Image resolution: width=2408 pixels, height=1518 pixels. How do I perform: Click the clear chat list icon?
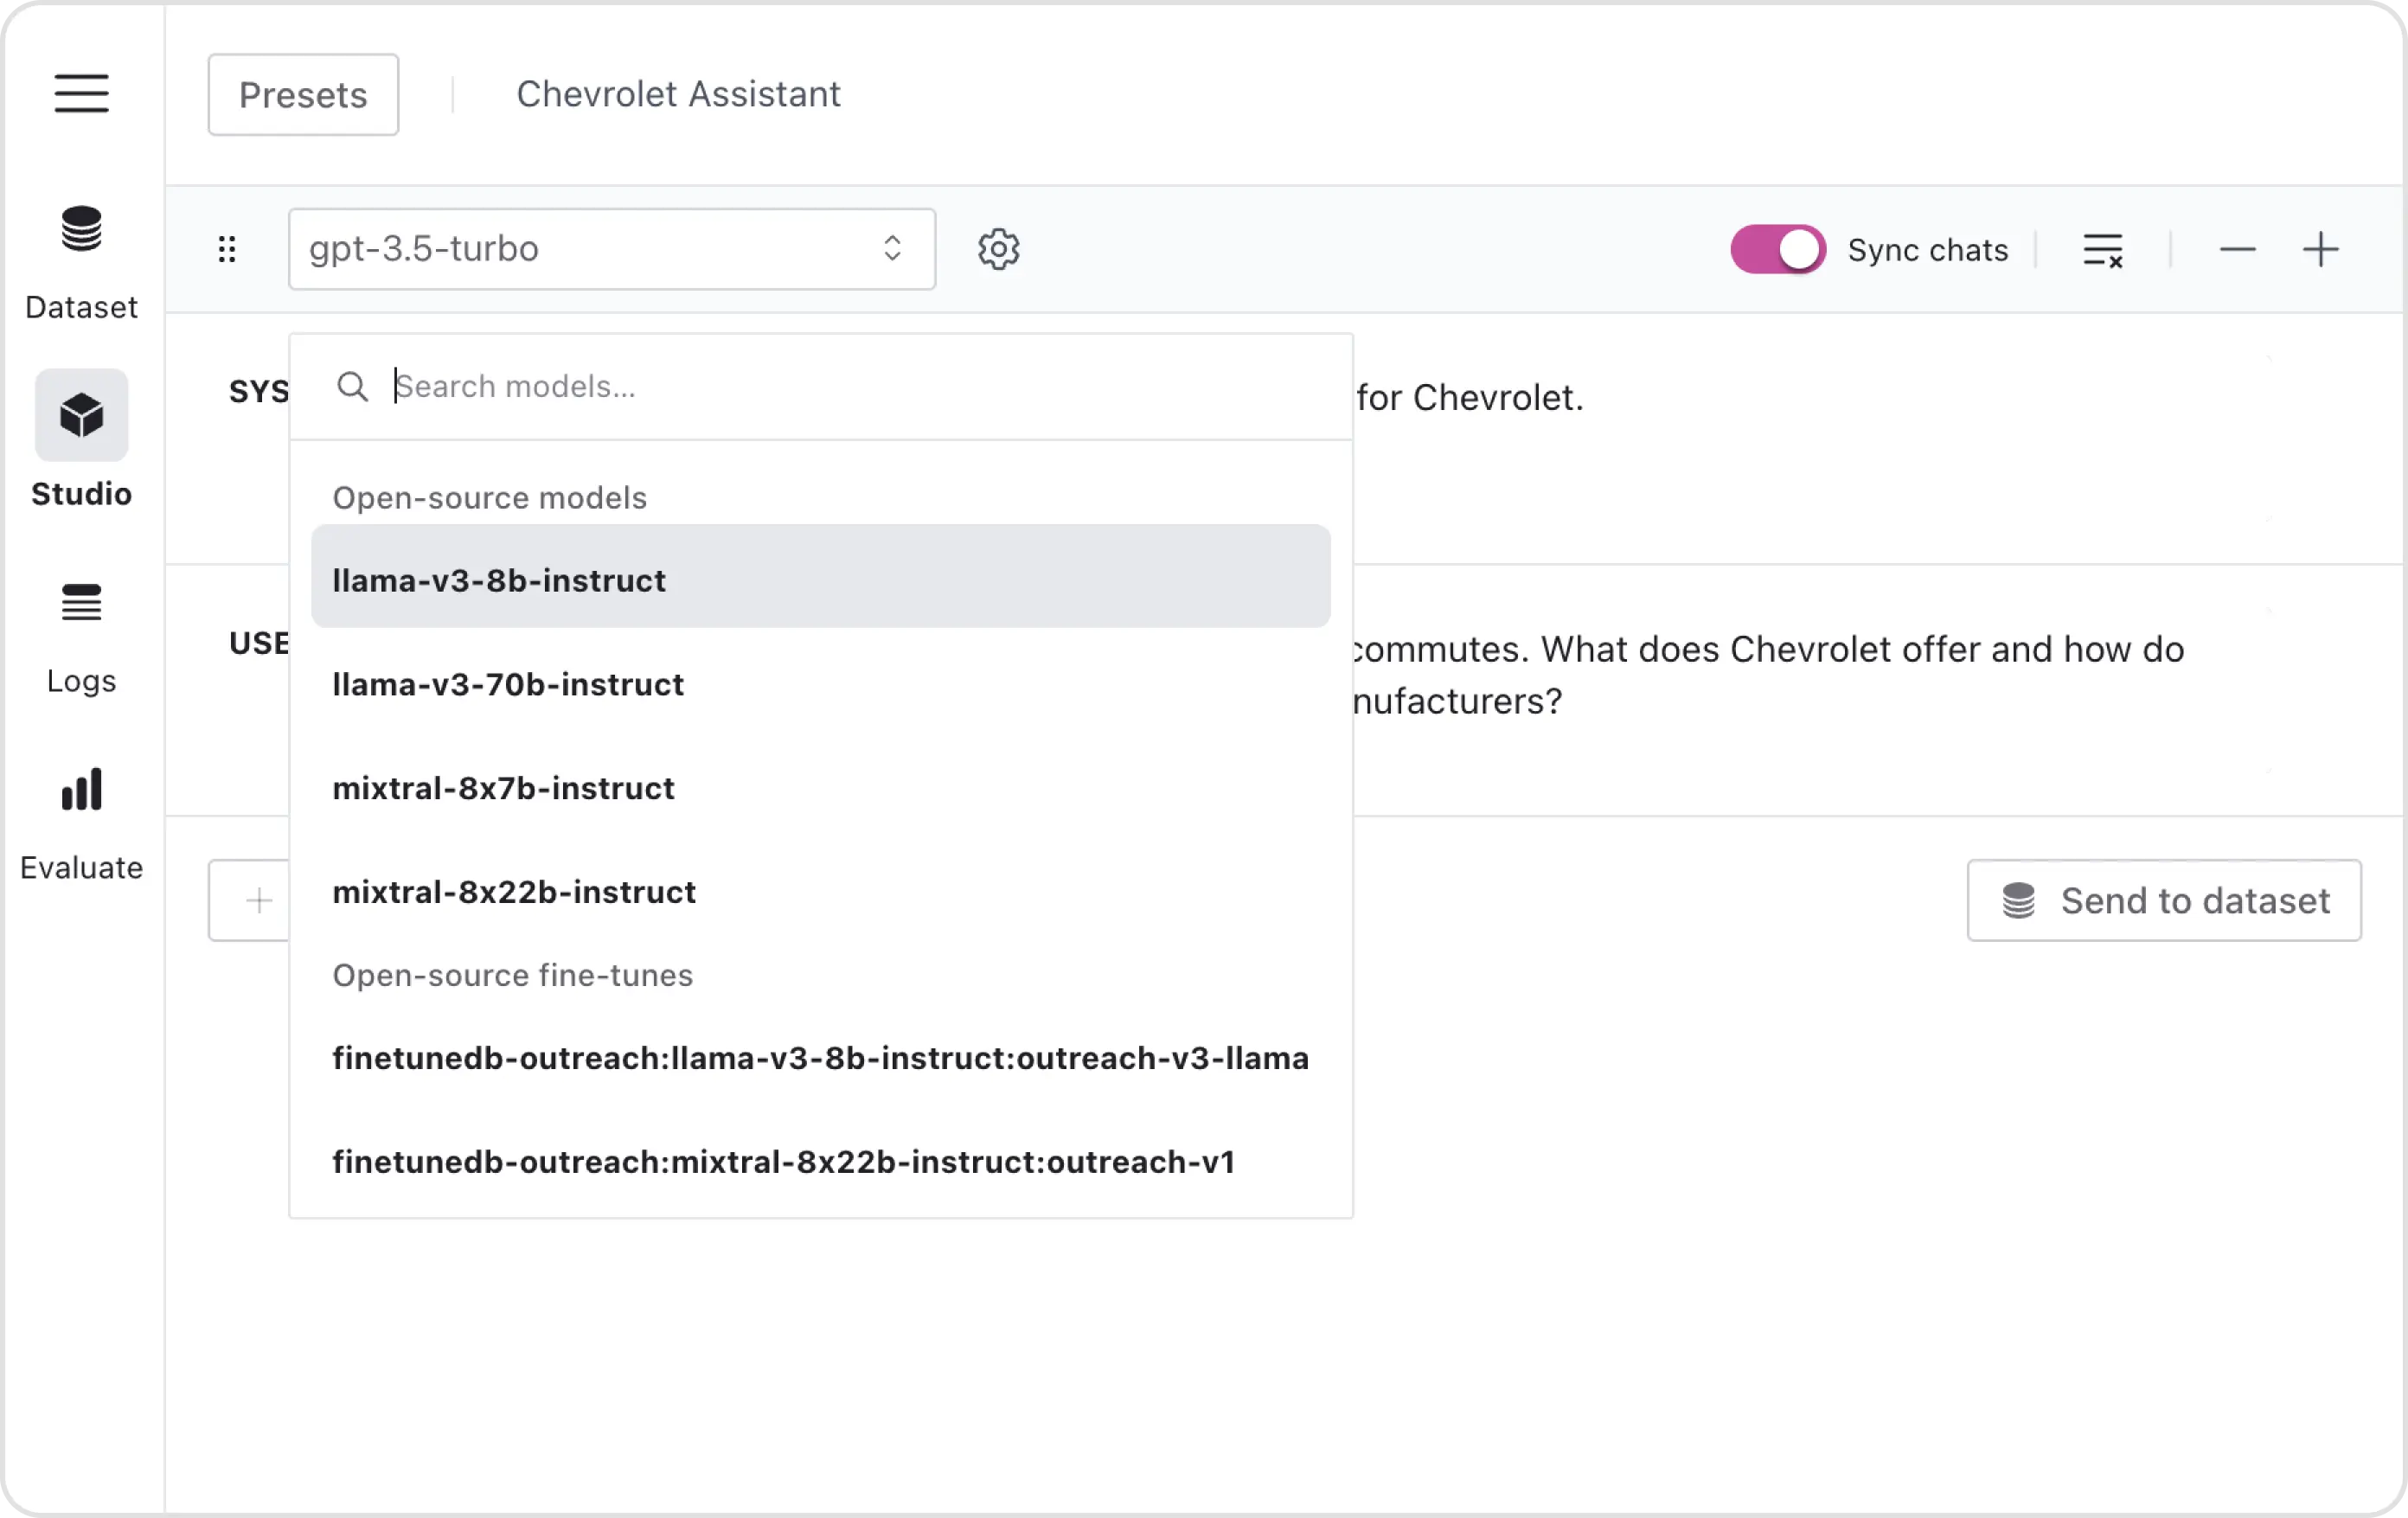(x=2102, y=250)
